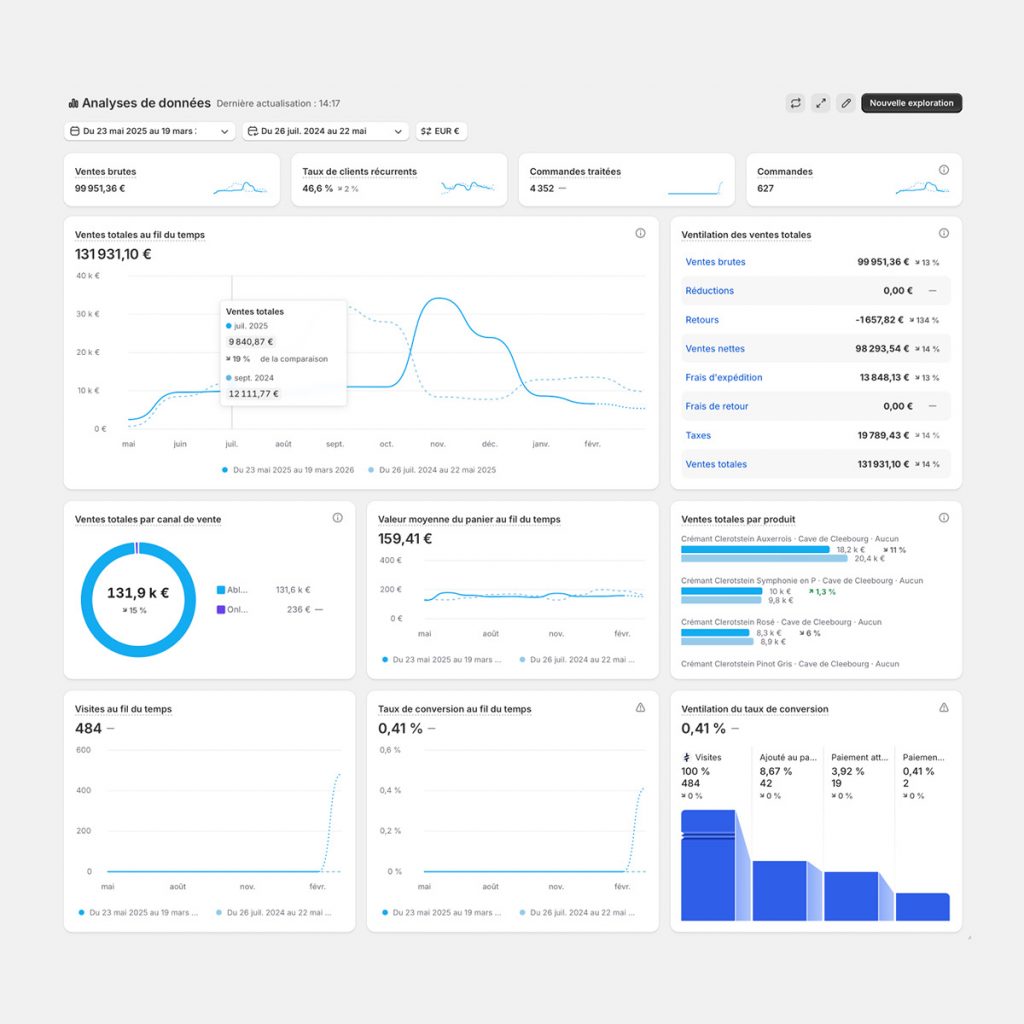Click warning icon on Taux de conversion chart
Image resolution: width=1024 pixels, height=1024 pixels.
(x=640, y=708)
